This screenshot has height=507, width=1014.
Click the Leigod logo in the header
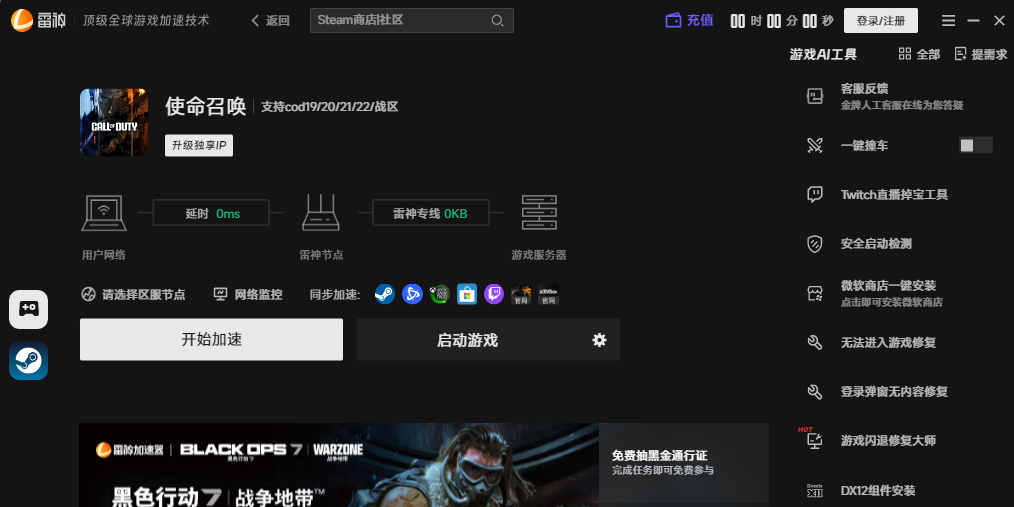pyautogui.click(x=38, y=21)
